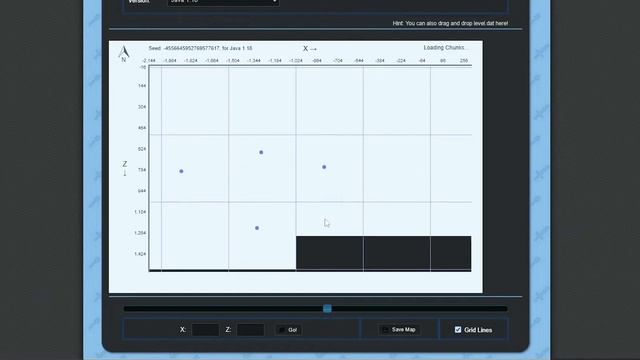Screen dimensions: 640x360
Task: Focus the X coordinate input field
Action: tap(205, 330)
